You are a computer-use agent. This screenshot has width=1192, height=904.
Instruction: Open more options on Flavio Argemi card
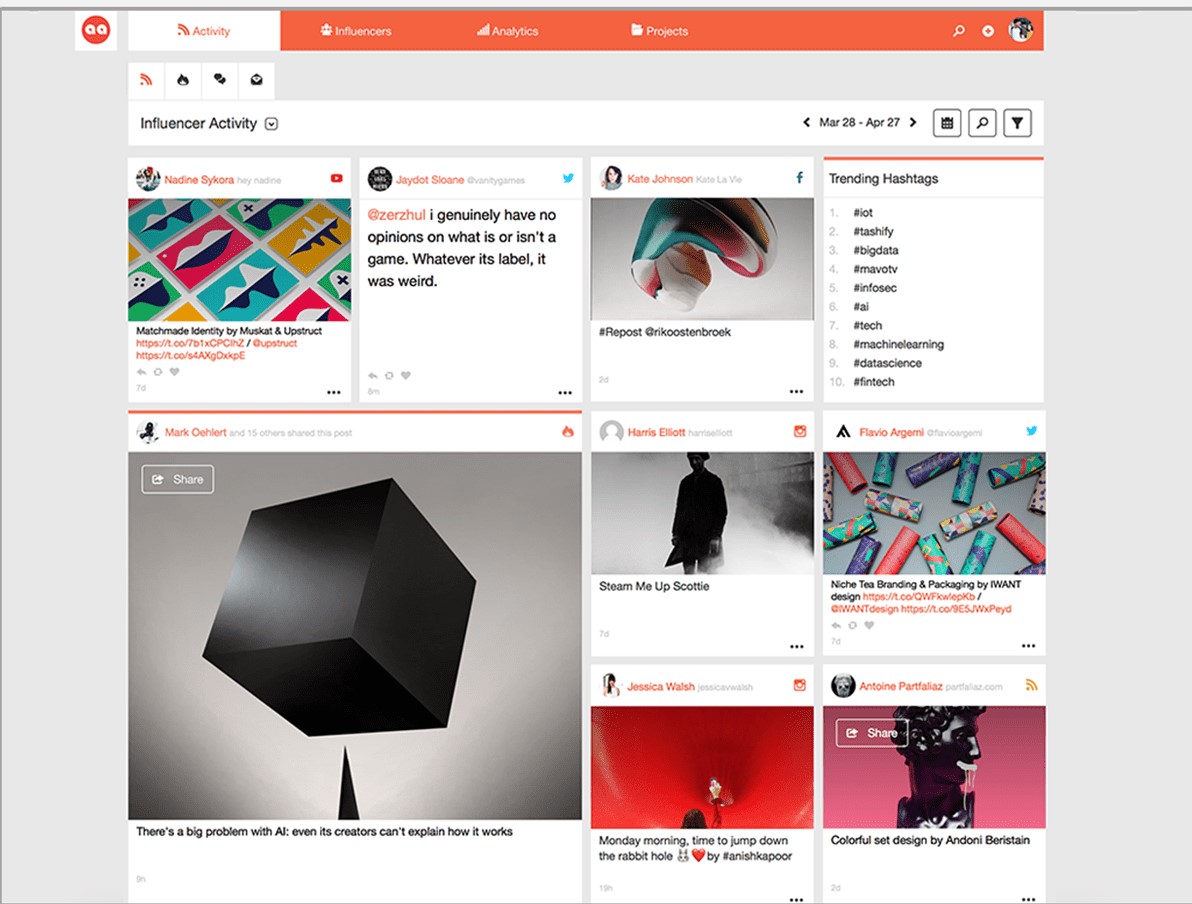tap(1028, 645)
